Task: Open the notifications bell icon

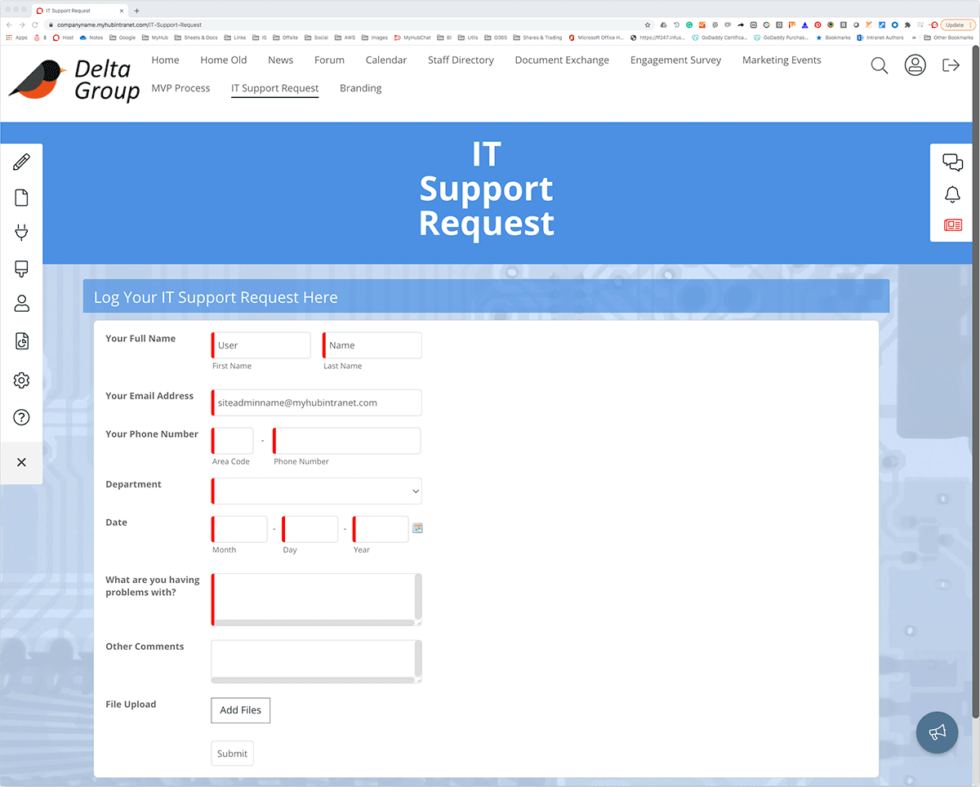Action: tap(952, 195)
